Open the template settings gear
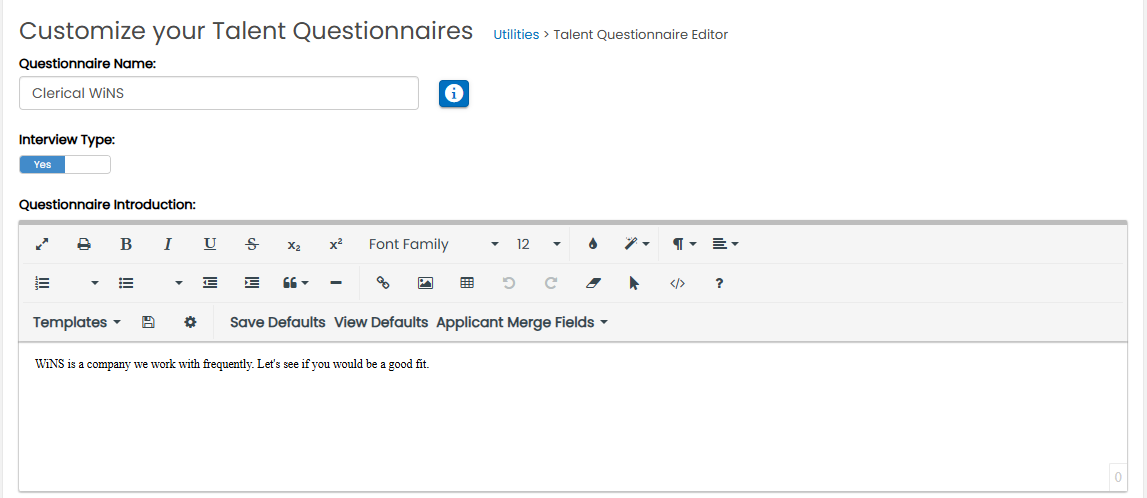The width and height of the screenshot is (1147, 498). 190,322
